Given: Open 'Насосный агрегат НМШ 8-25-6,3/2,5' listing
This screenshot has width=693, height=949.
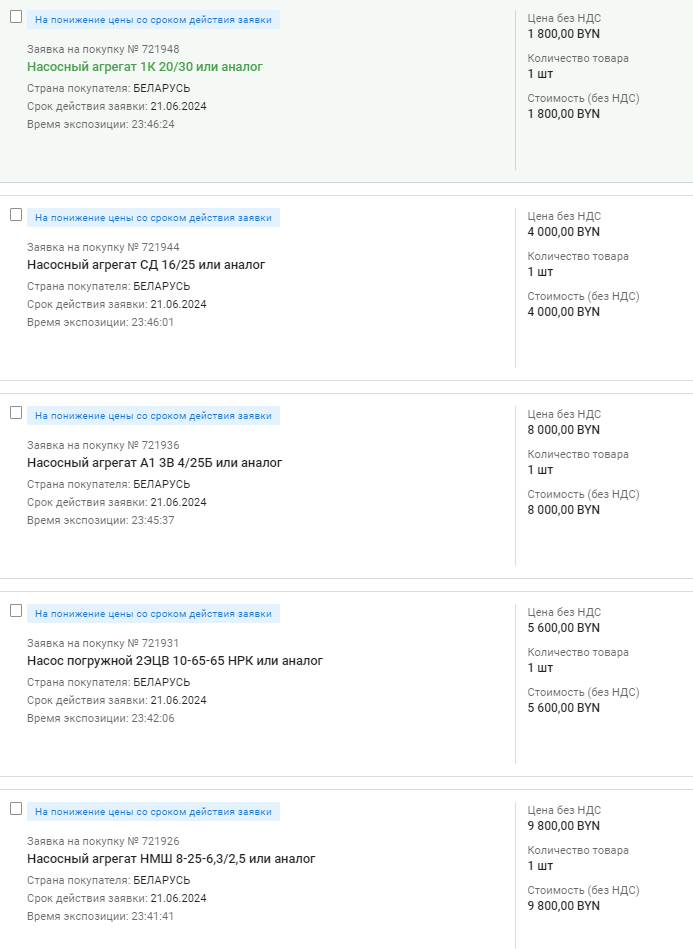Looking at the screenshot, I should click(171, 859).
